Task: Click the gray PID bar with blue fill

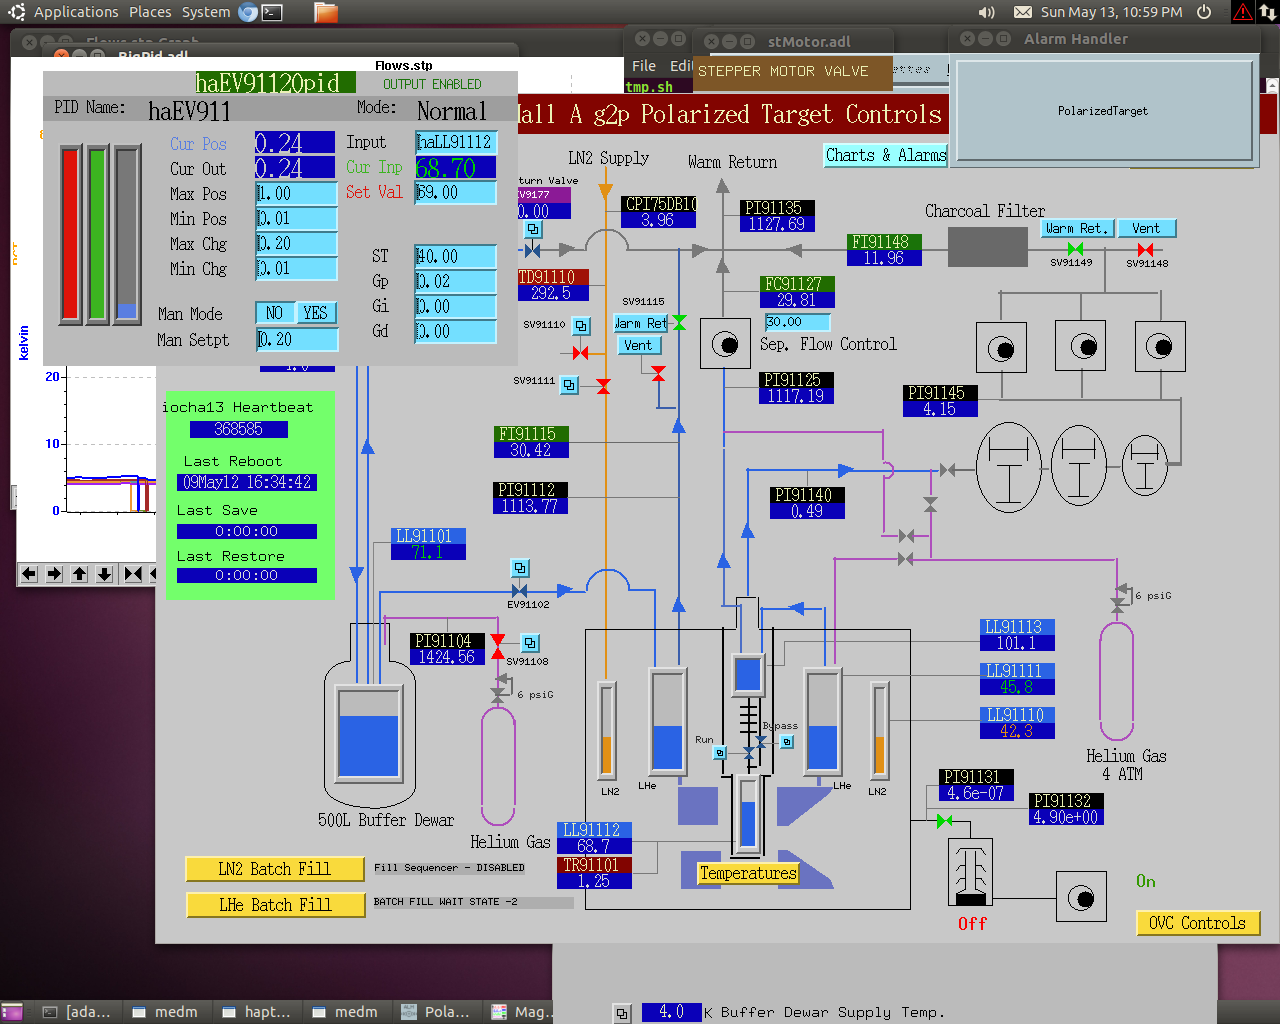Action: click(x=126, y=234)
